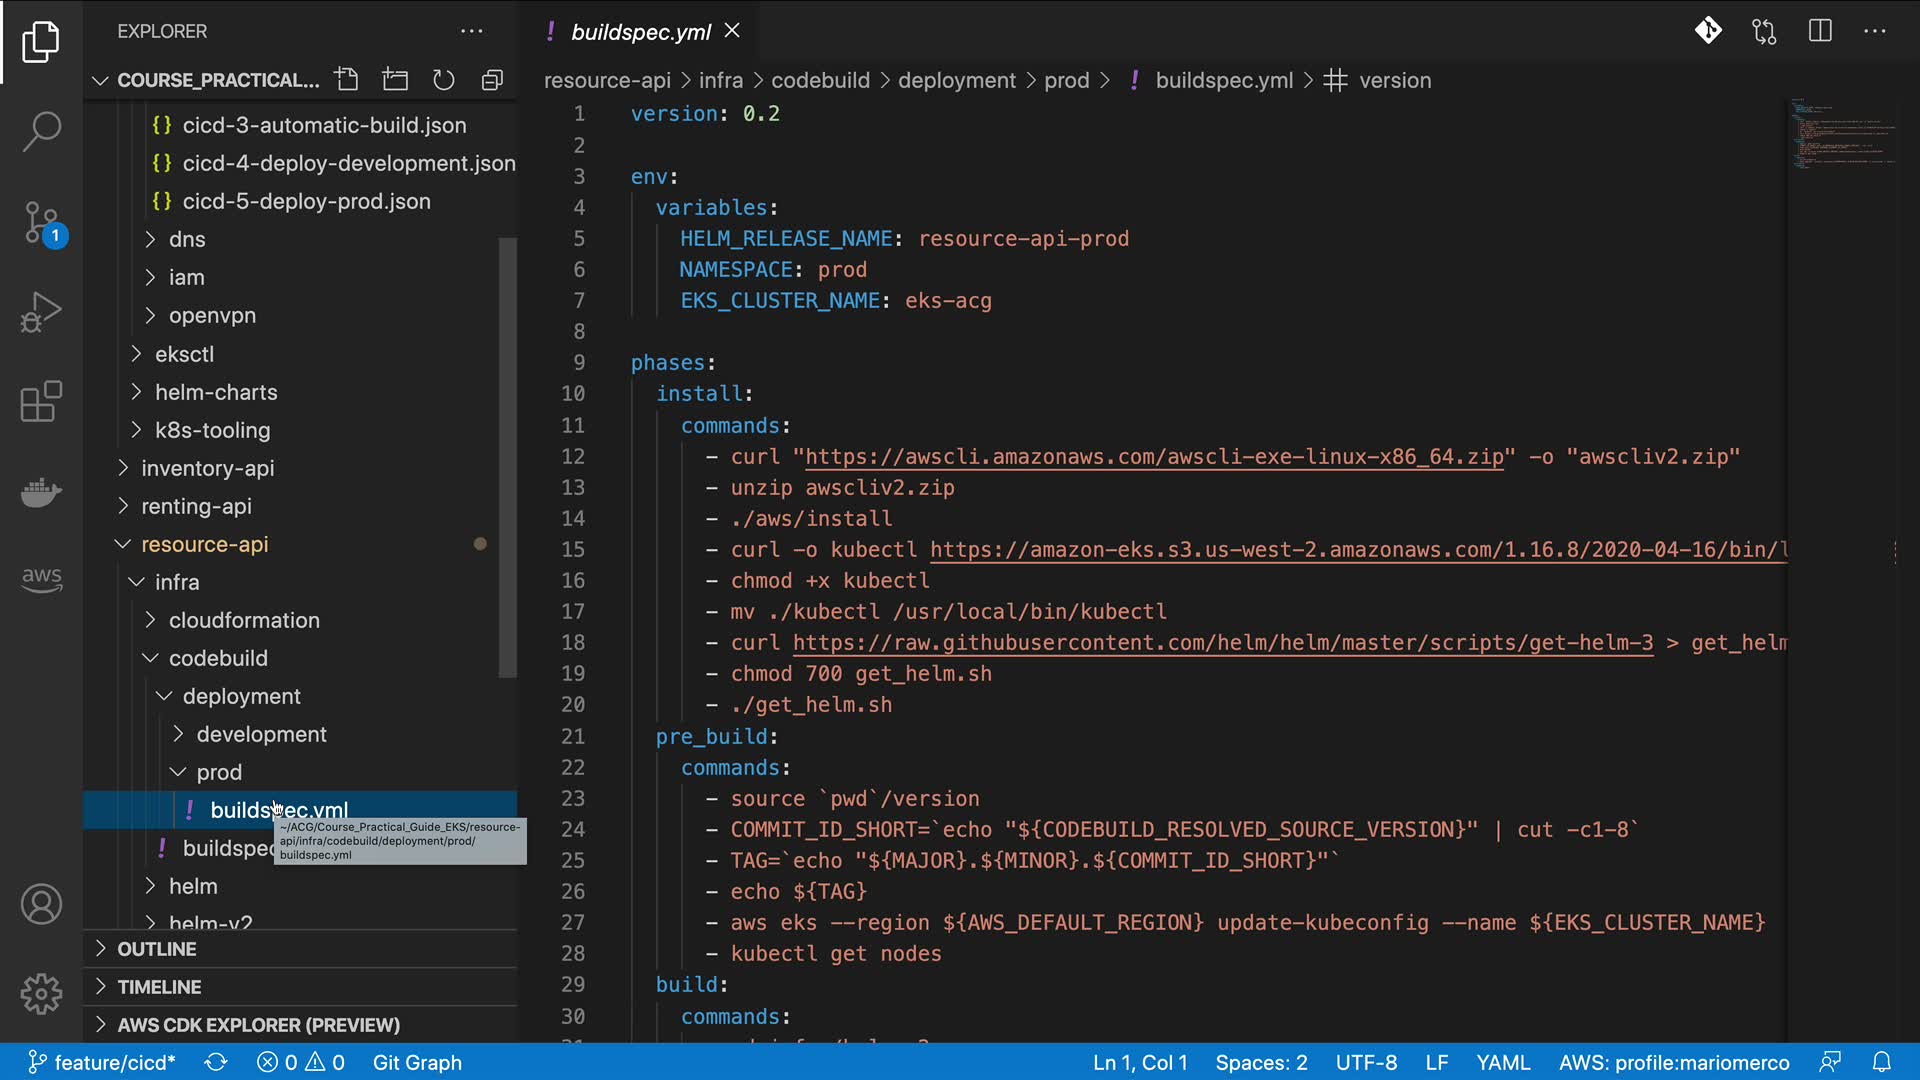This screenshot has width=1920, height=1080.
Task: Open Run and Debug view
Action: tap(41, 312)
